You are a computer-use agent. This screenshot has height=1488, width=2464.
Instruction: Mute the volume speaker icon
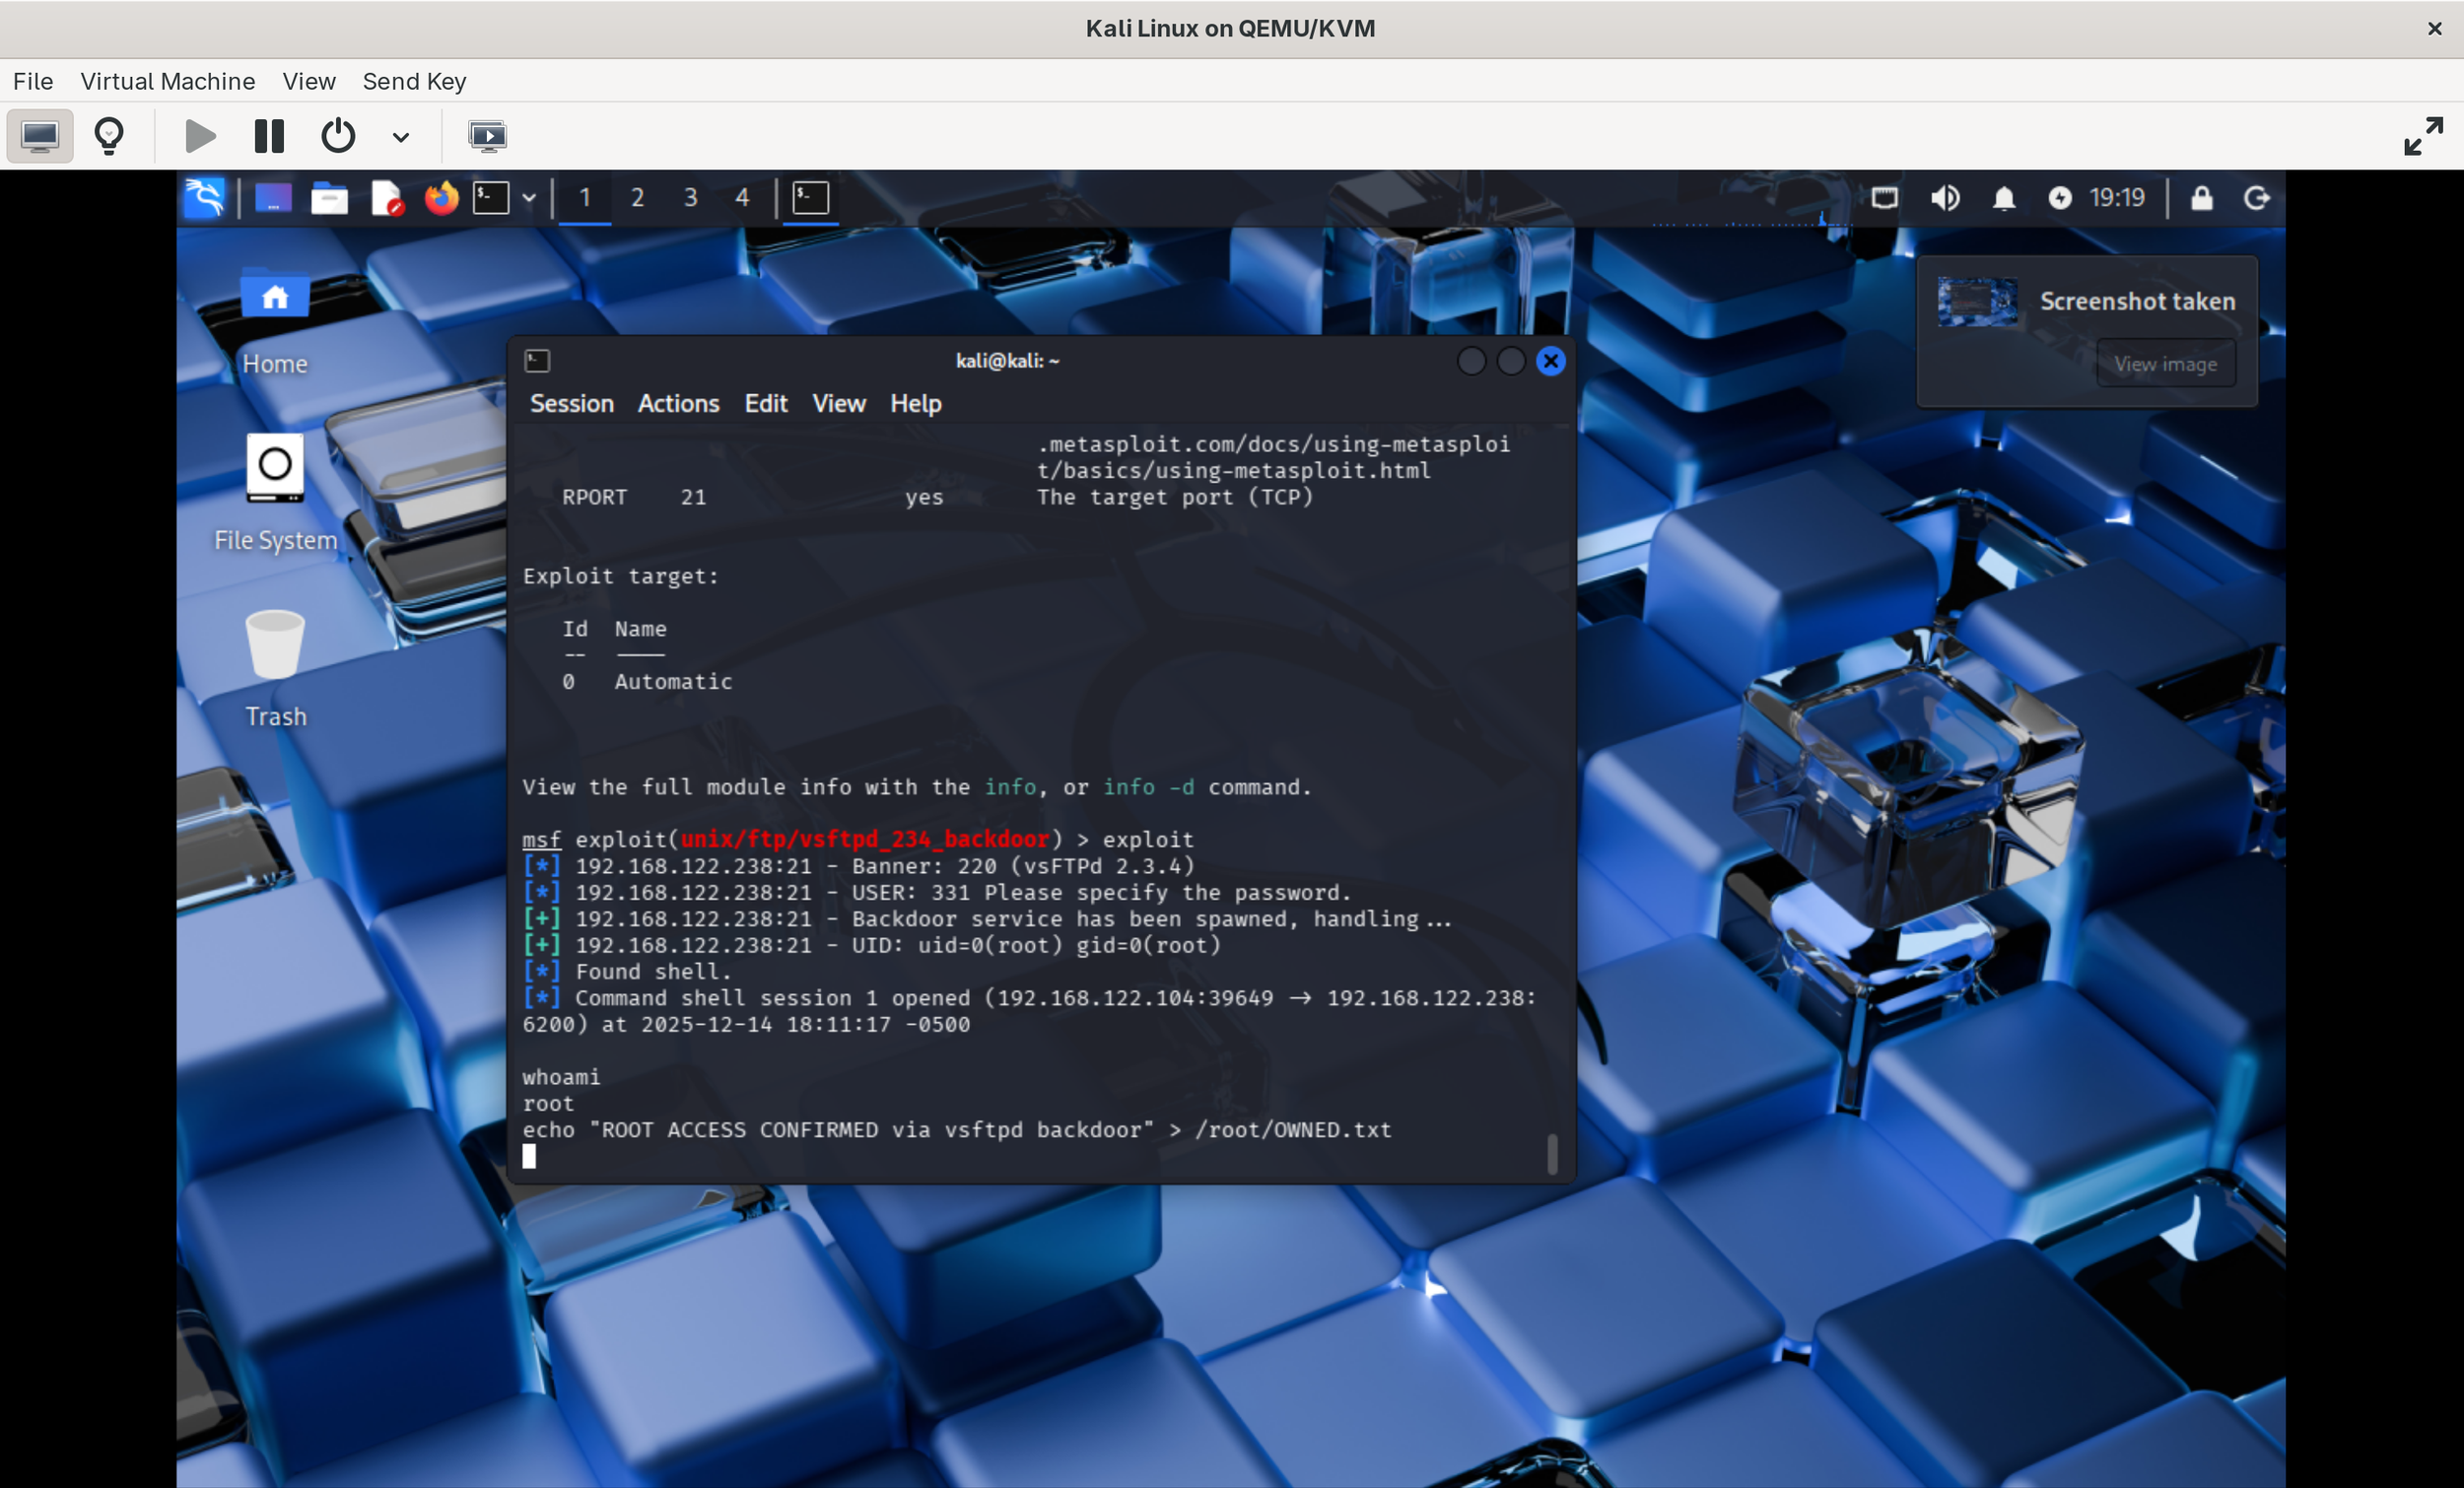[x=1944, y=198]
